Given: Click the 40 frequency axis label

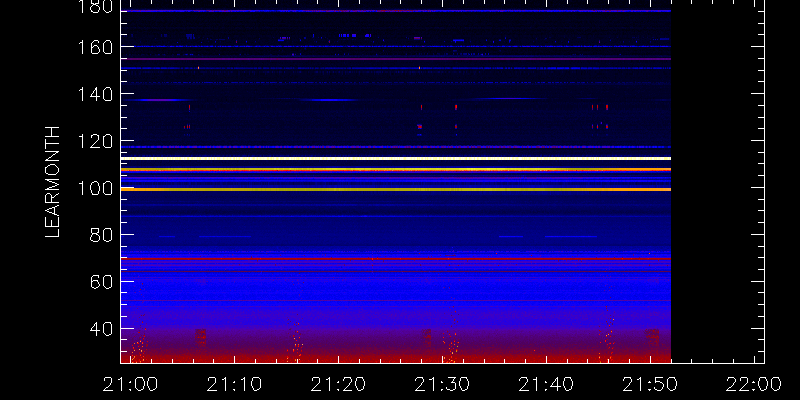Looking at the screenshot, I should tap(101, 329).
